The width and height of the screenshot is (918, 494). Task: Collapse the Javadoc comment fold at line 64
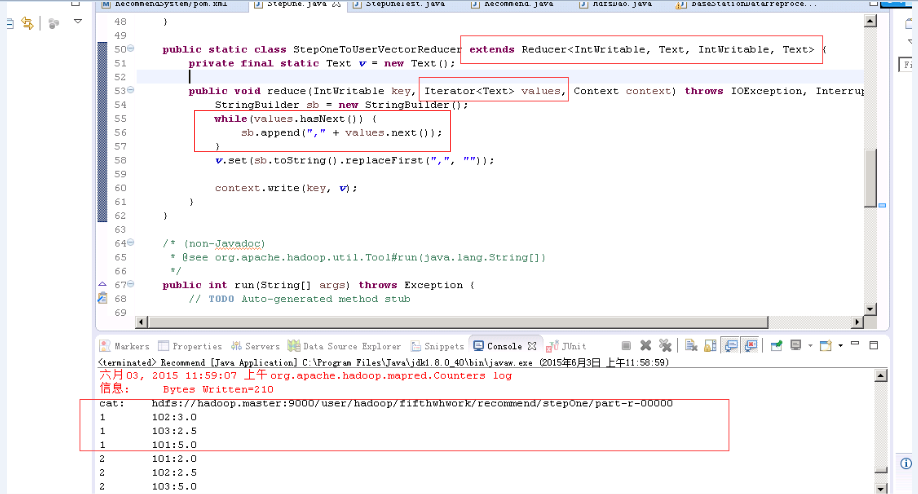(x=131, y=242)
